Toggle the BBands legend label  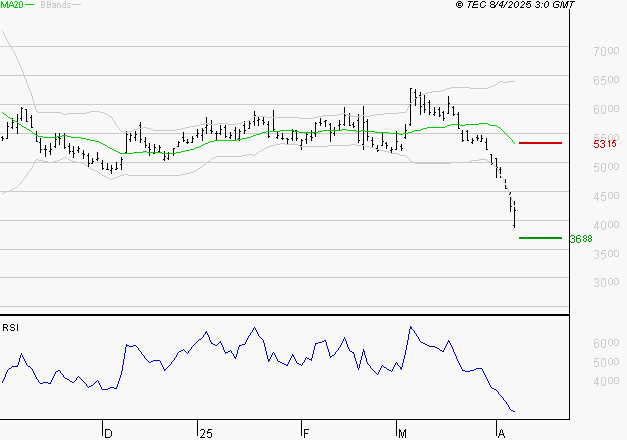(58, 6)
